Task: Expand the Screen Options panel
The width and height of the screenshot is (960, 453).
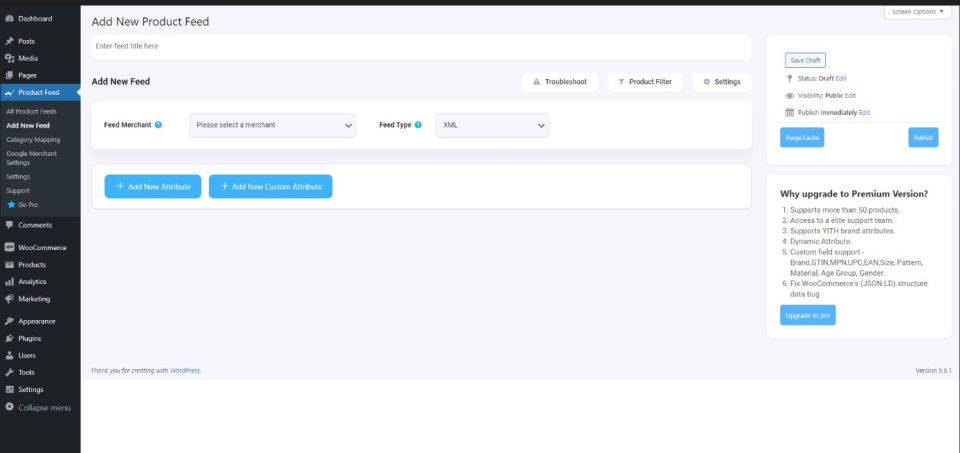Action: pos(917,12)
